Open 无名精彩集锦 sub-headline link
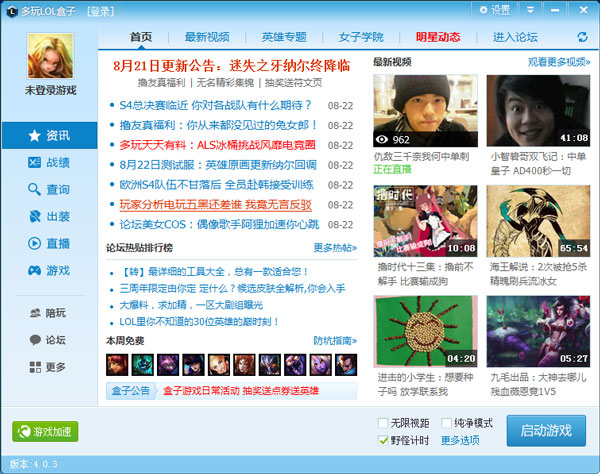The width and height of the screenshot is (600, 474). pos(225,83)
